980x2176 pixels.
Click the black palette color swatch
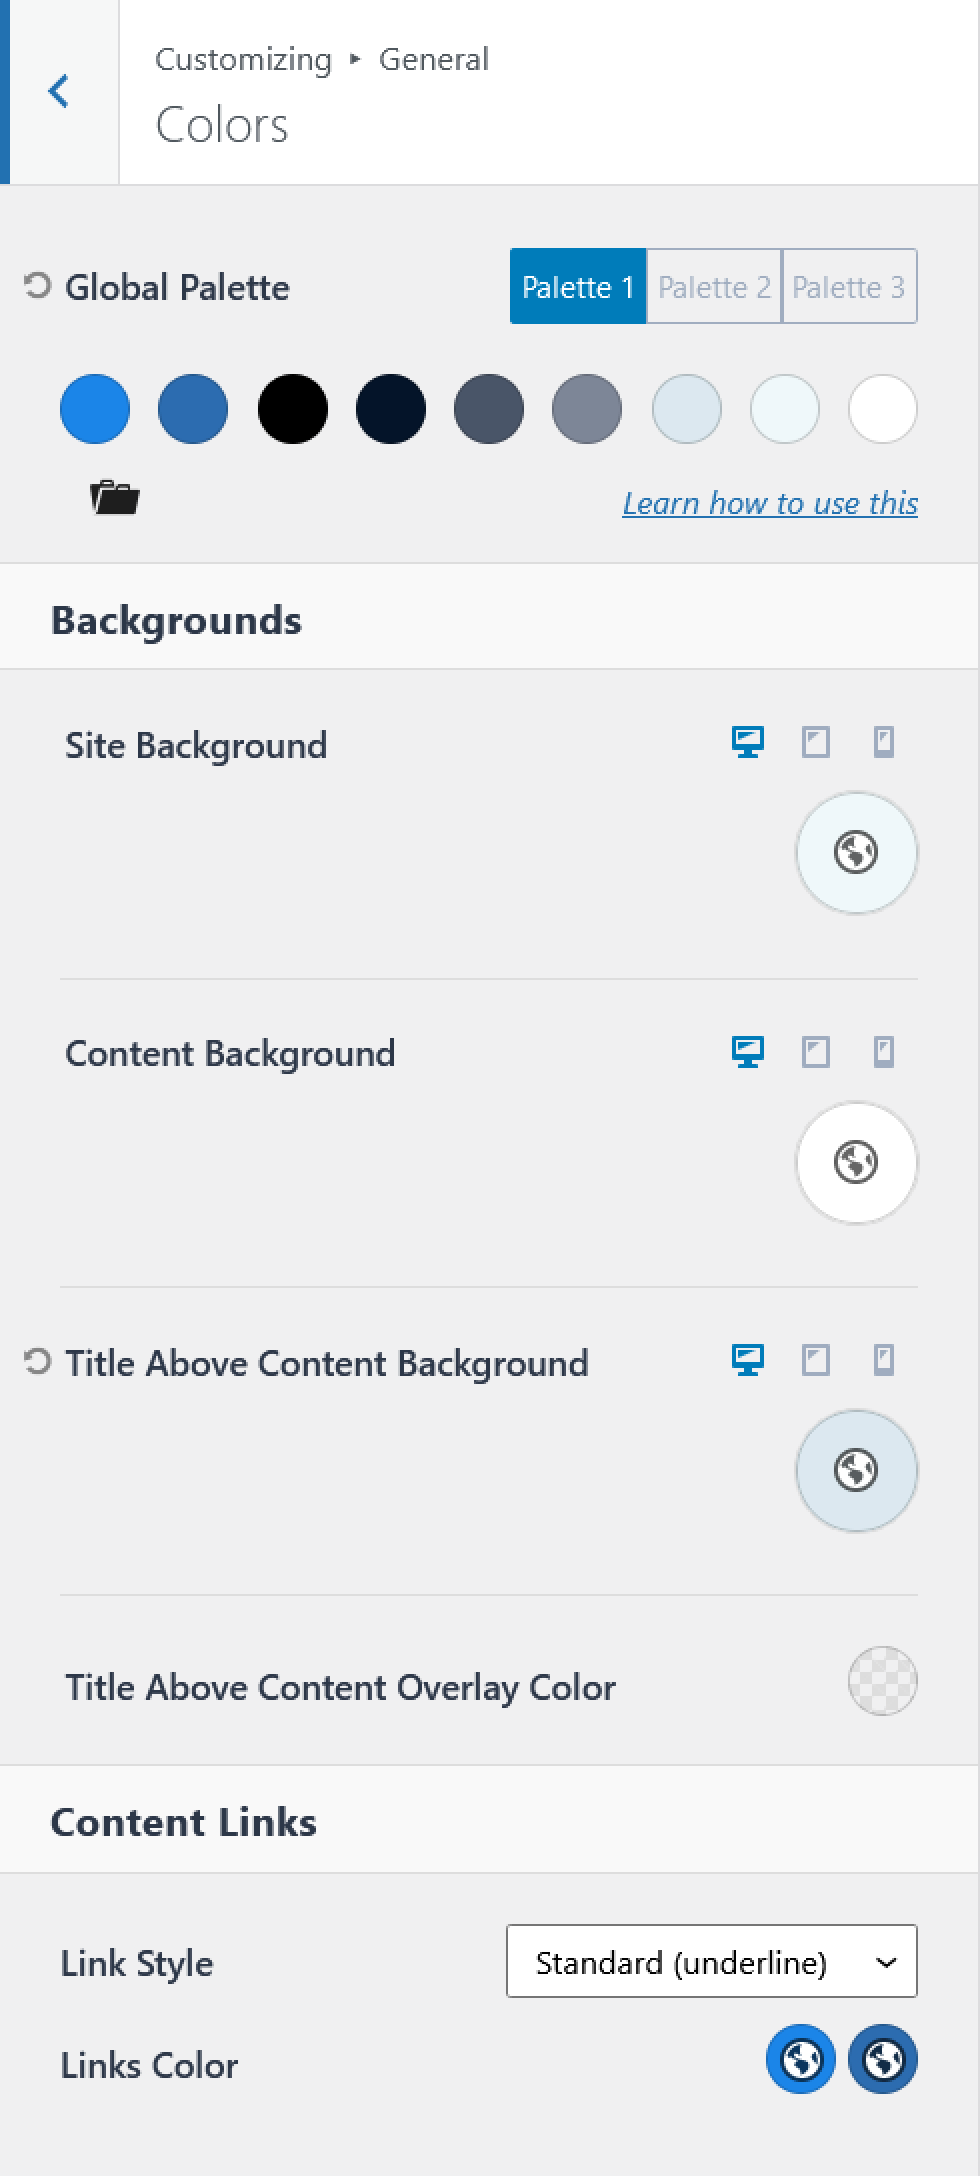[293, 409]
